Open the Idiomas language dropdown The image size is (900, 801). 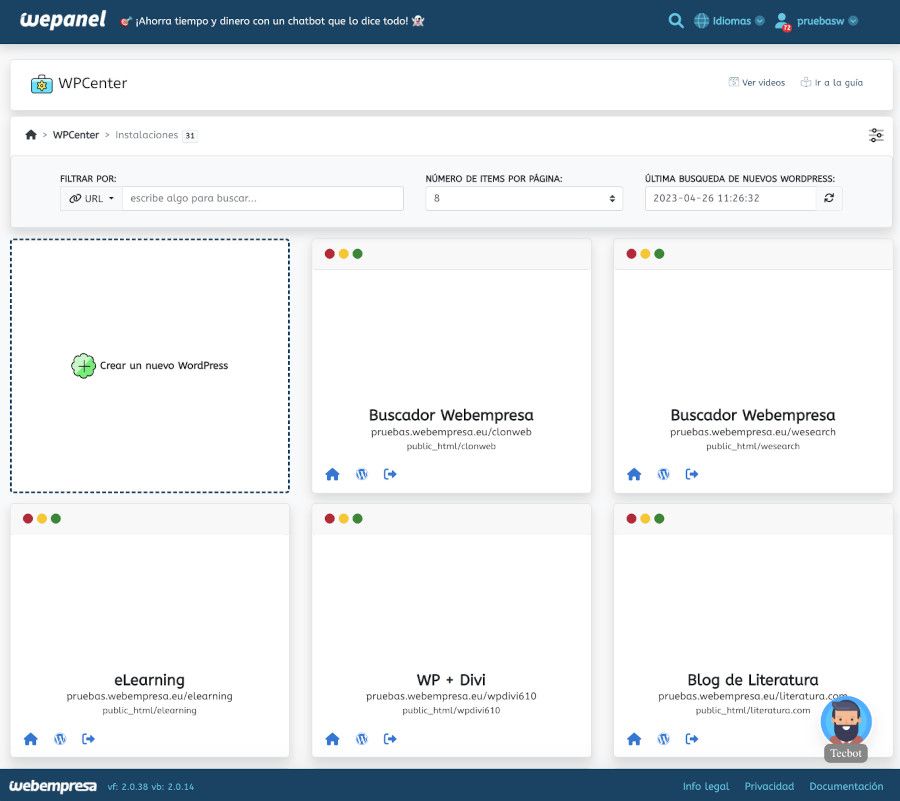[729, 21]
